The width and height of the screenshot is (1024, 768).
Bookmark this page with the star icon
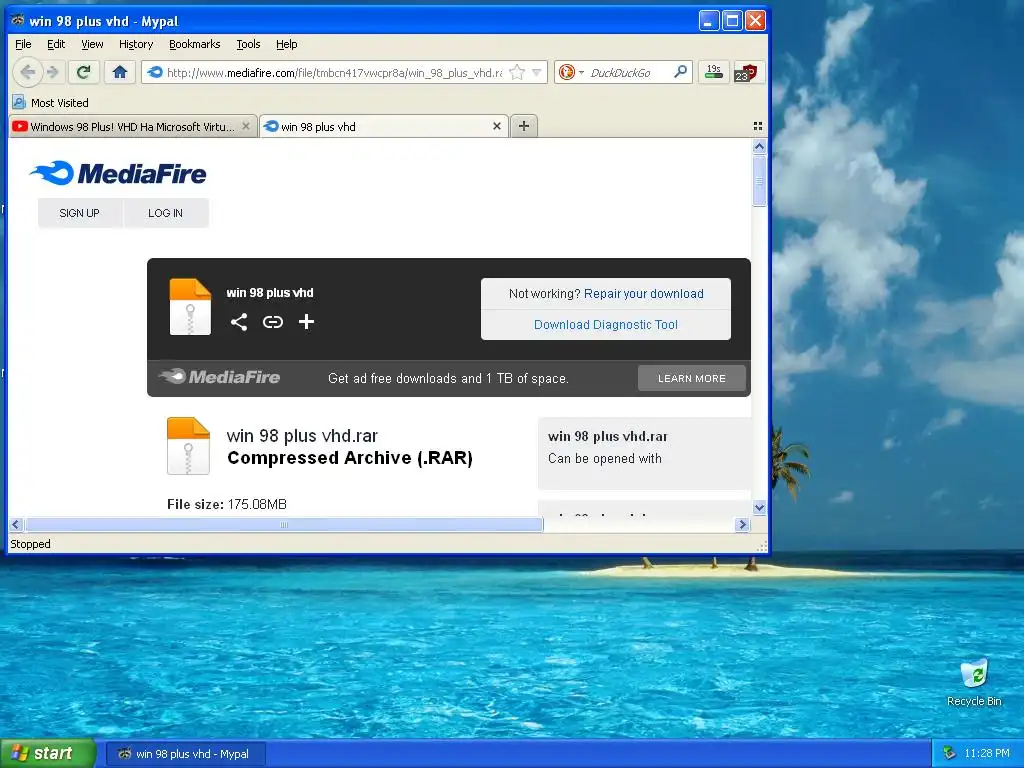(x=517, y=72)
